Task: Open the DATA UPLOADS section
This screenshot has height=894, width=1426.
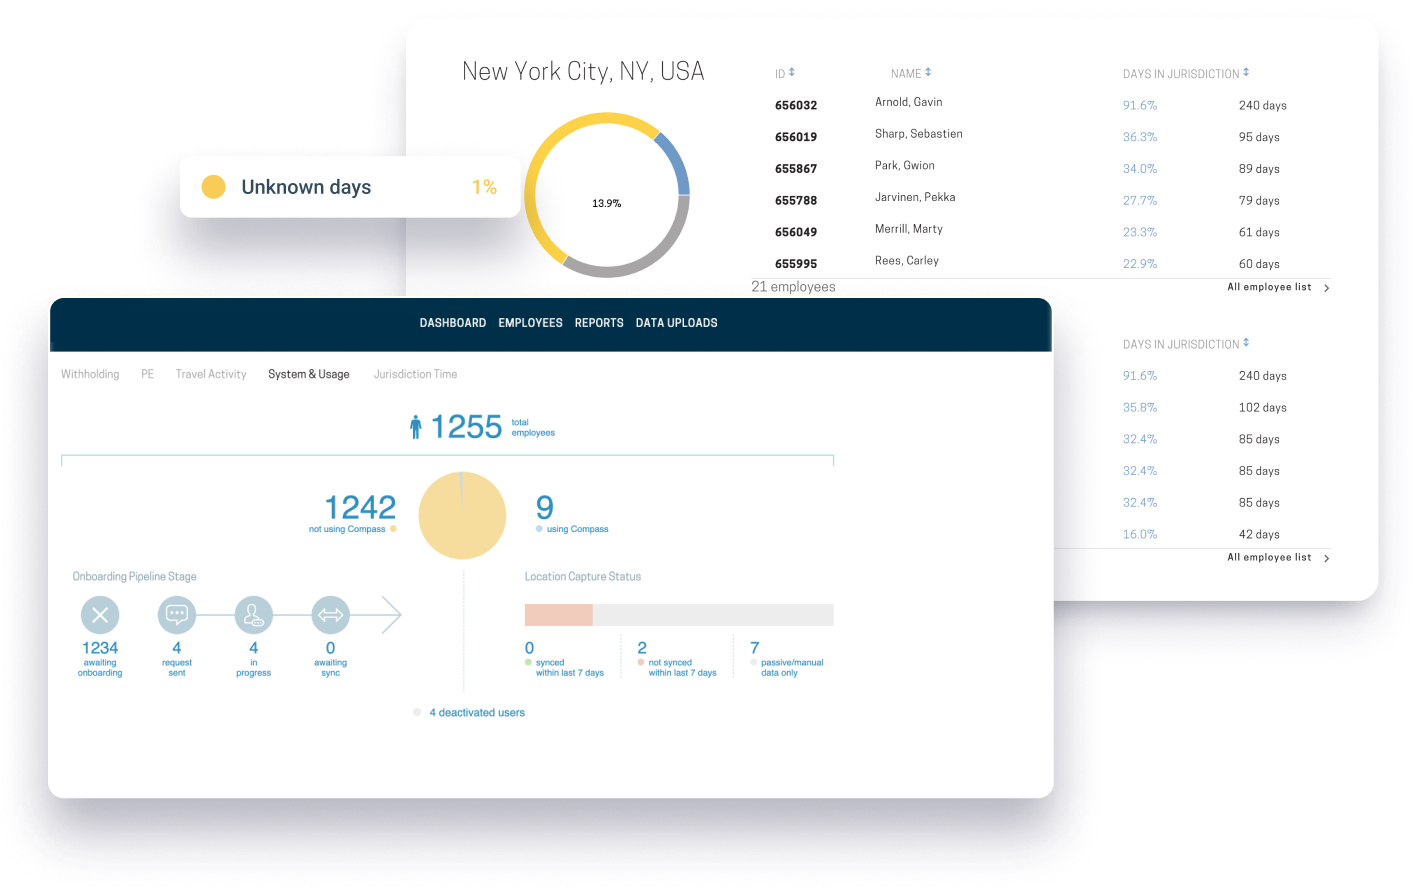Action: tap(676, 322)
